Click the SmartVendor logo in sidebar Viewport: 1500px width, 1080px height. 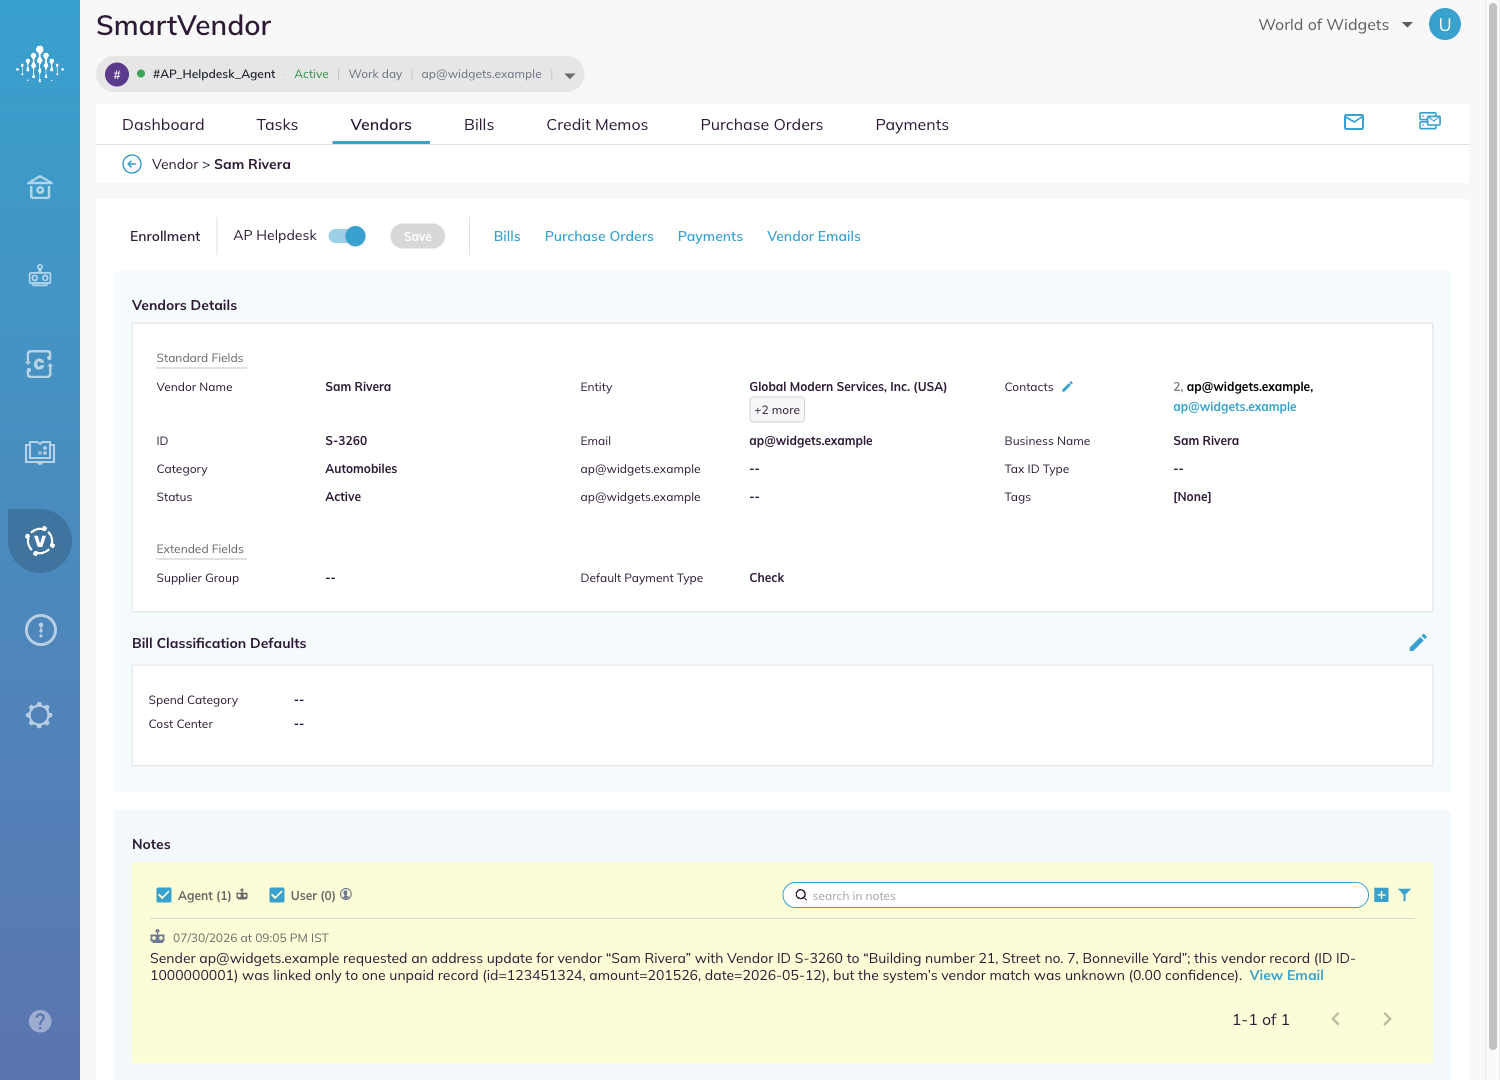(x=40, y=64)
